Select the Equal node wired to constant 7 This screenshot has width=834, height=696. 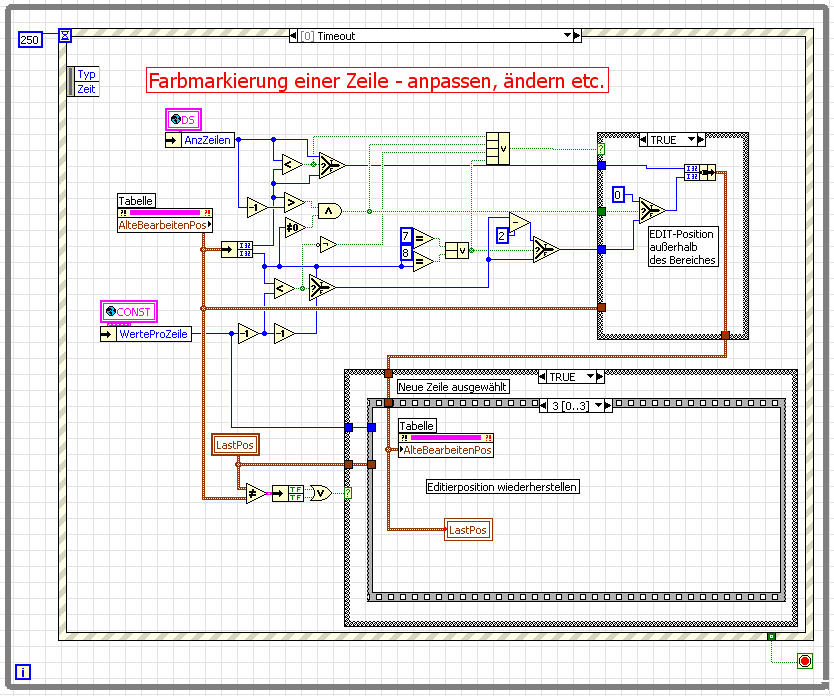(x=423, y=239)
